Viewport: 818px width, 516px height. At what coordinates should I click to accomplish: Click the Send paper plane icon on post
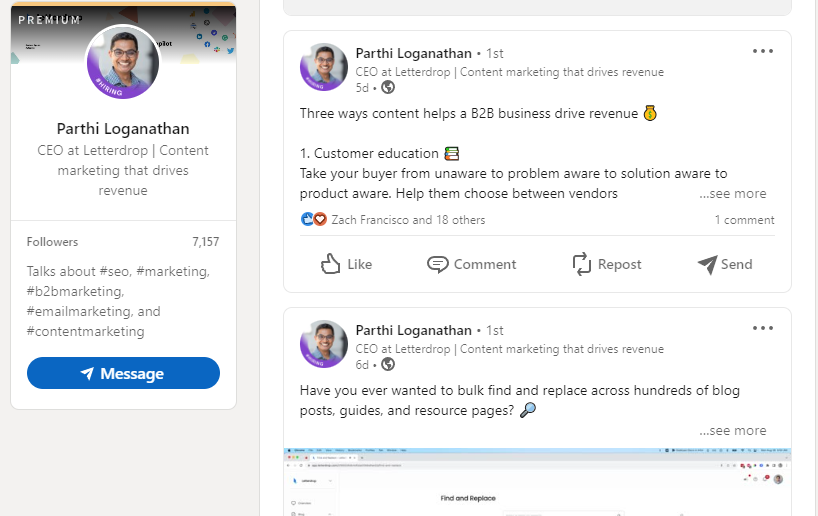tap(707, 265)
